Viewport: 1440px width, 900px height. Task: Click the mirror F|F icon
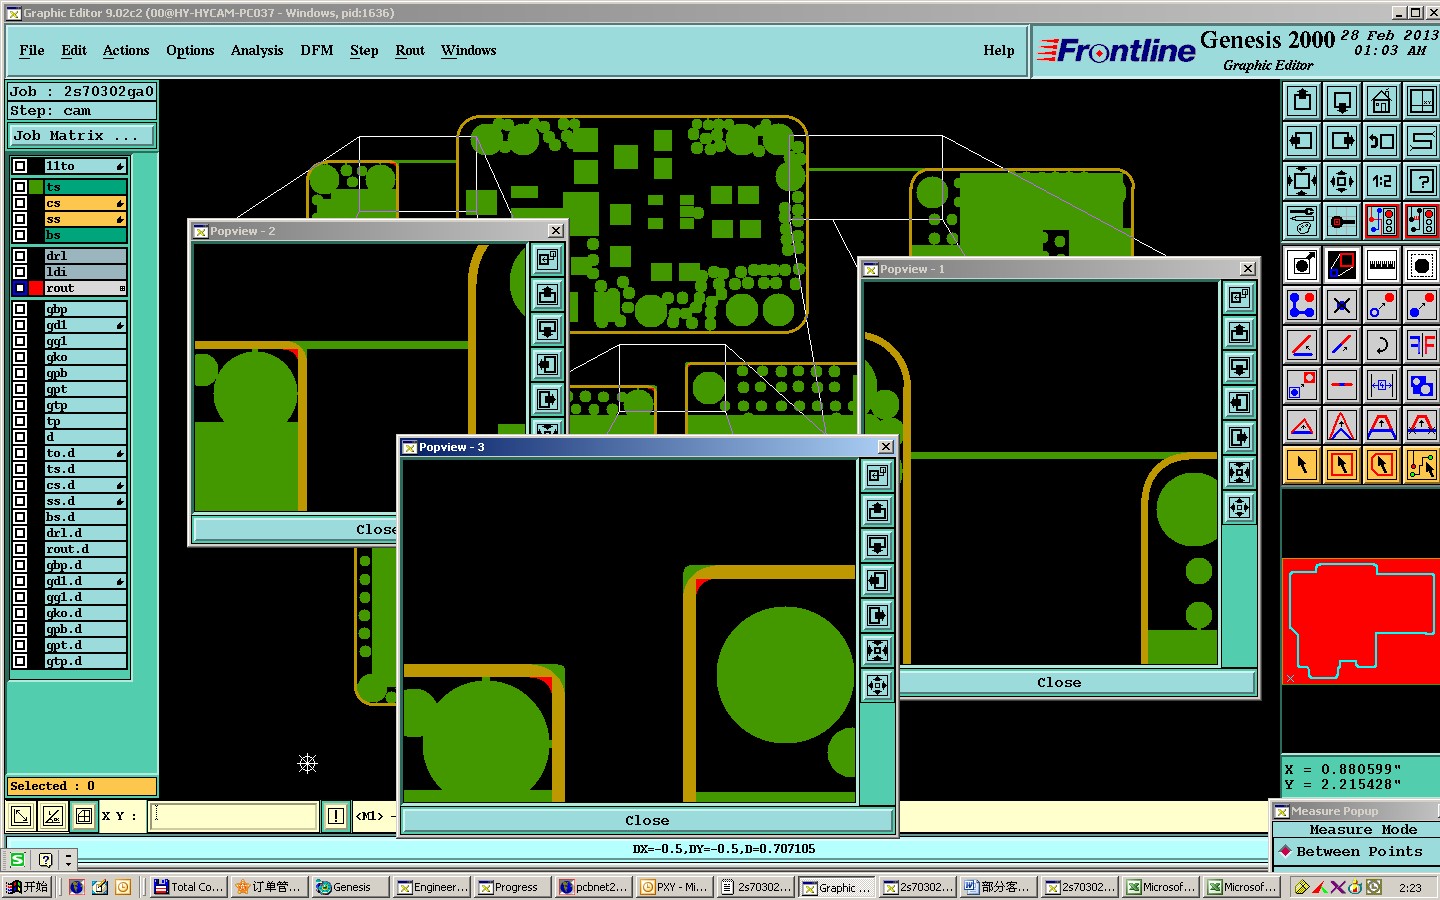pyautogui.click(x=1422, y=345)
